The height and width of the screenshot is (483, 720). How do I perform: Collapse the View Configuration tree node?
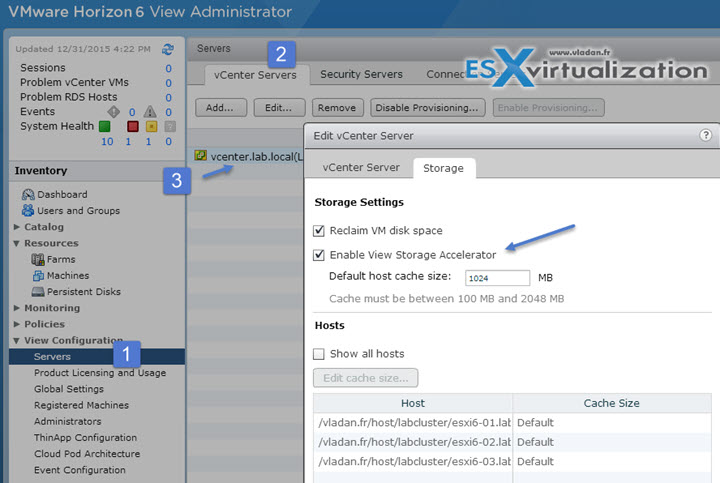point(17,341)
